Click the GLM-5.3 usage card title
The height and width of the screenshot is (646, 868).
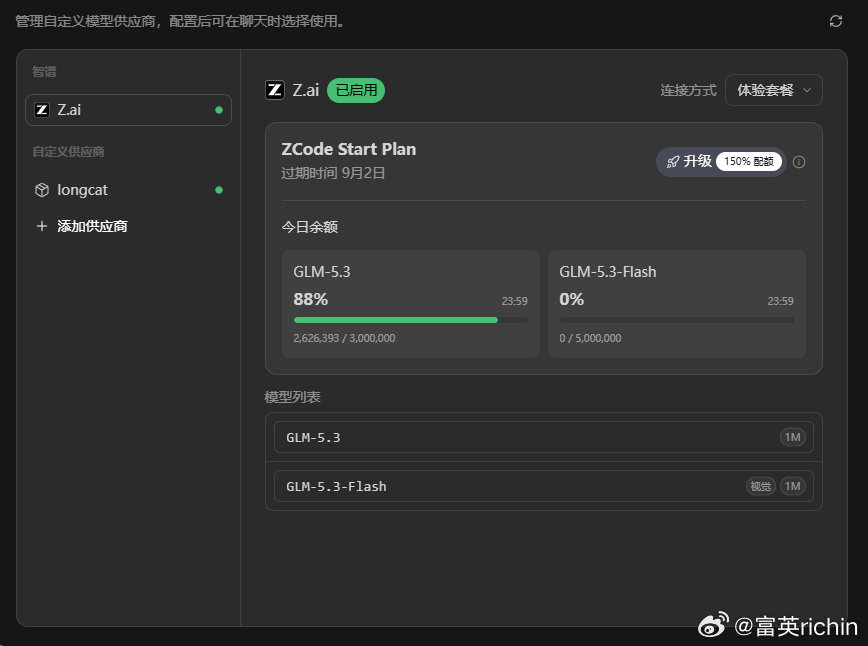coord(322,272)
